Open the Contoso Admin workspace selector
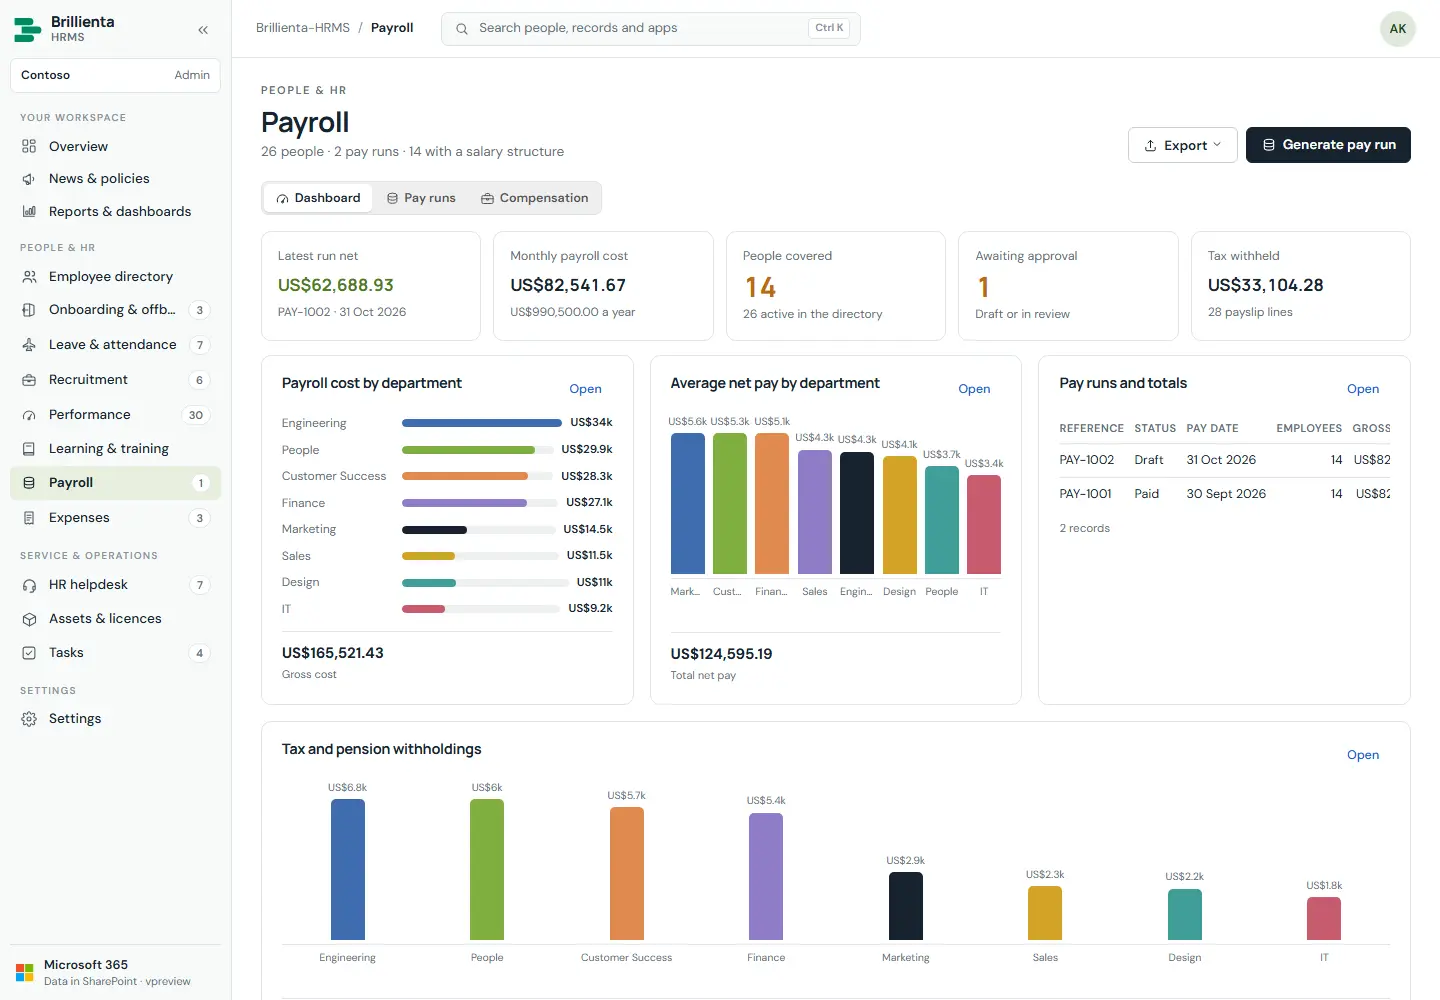 pos(115,75)
